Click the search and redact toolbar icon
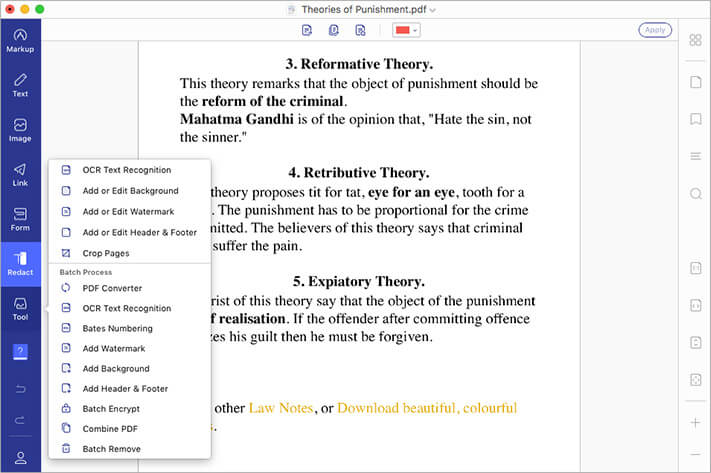 tap(360, 30)
